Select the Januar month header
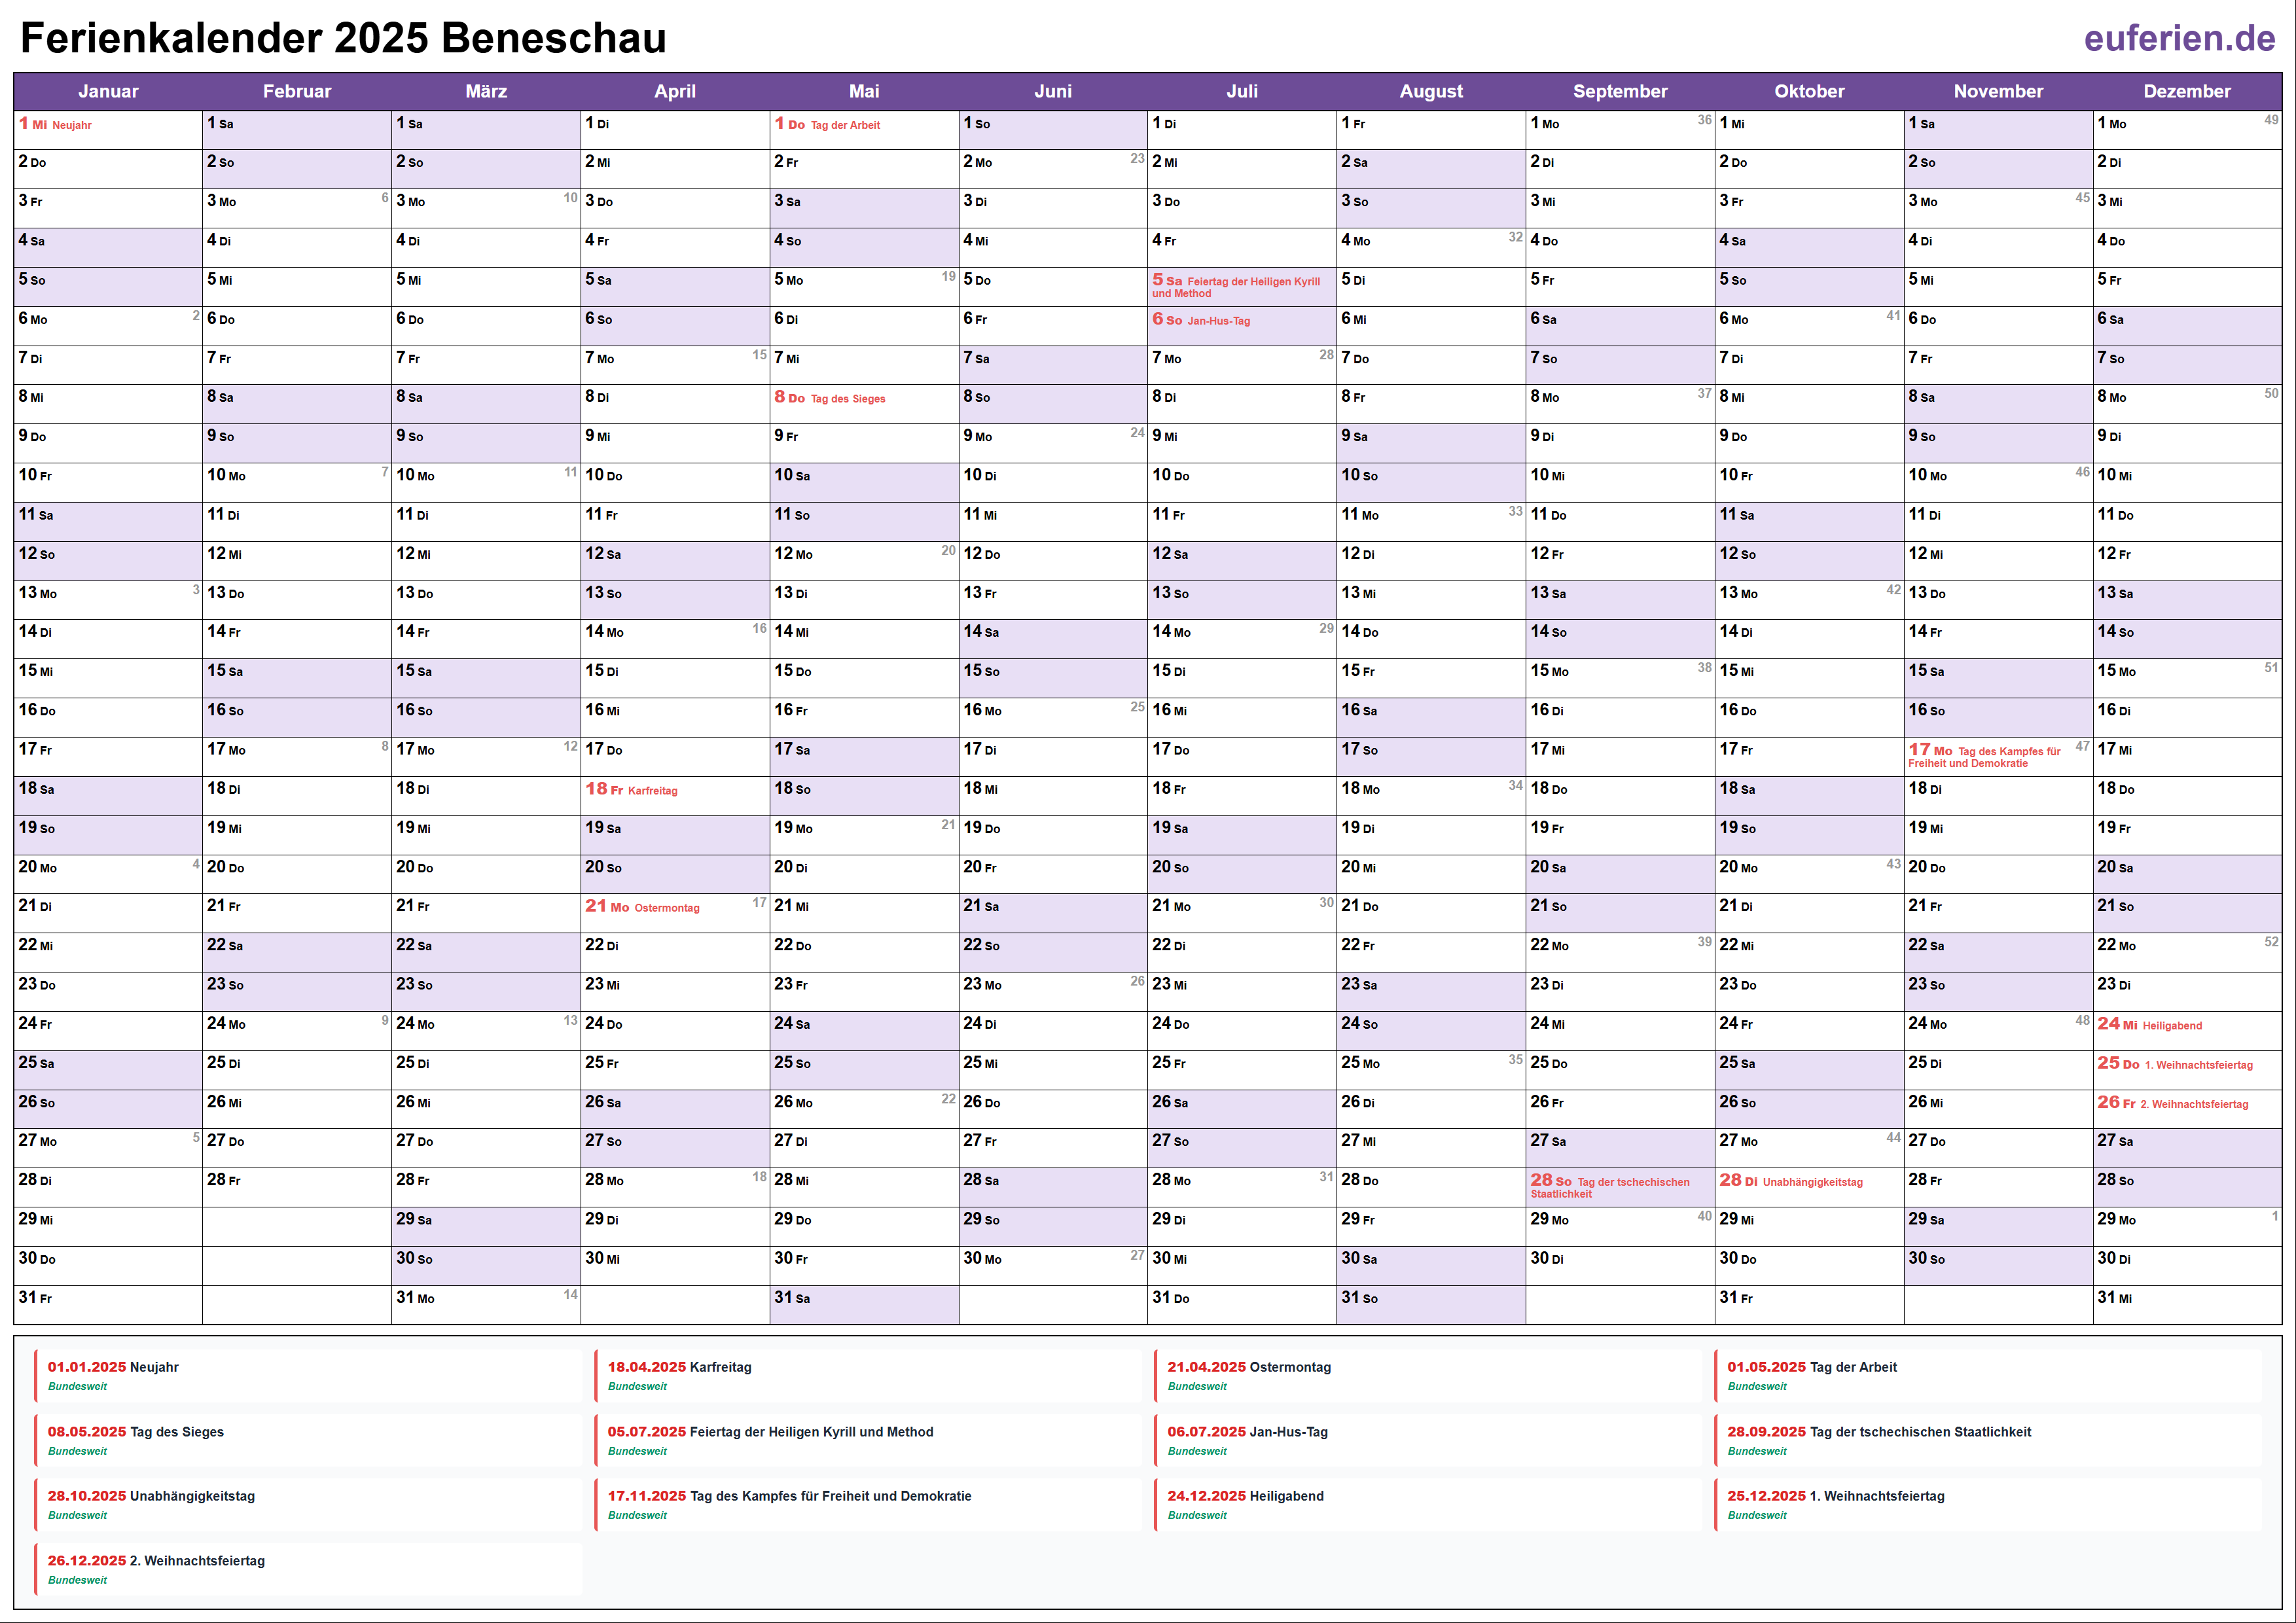The width and height of the screenshot is (2296, 1623). [108, 91]
